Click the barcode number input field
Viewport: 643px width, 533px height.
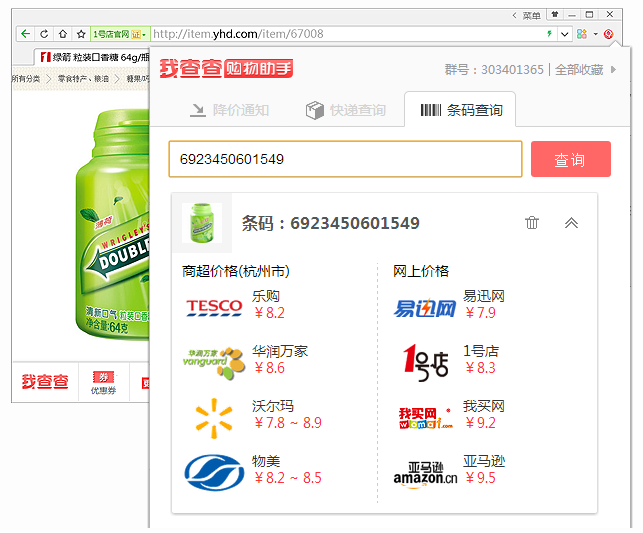click(x=345, y=159)
